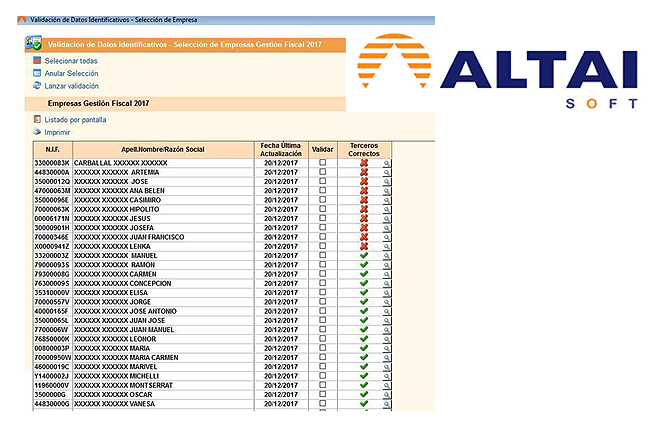Click the Altai app icon in title bar
Viewport: 660px width, 425px height.
coord(22,20)
